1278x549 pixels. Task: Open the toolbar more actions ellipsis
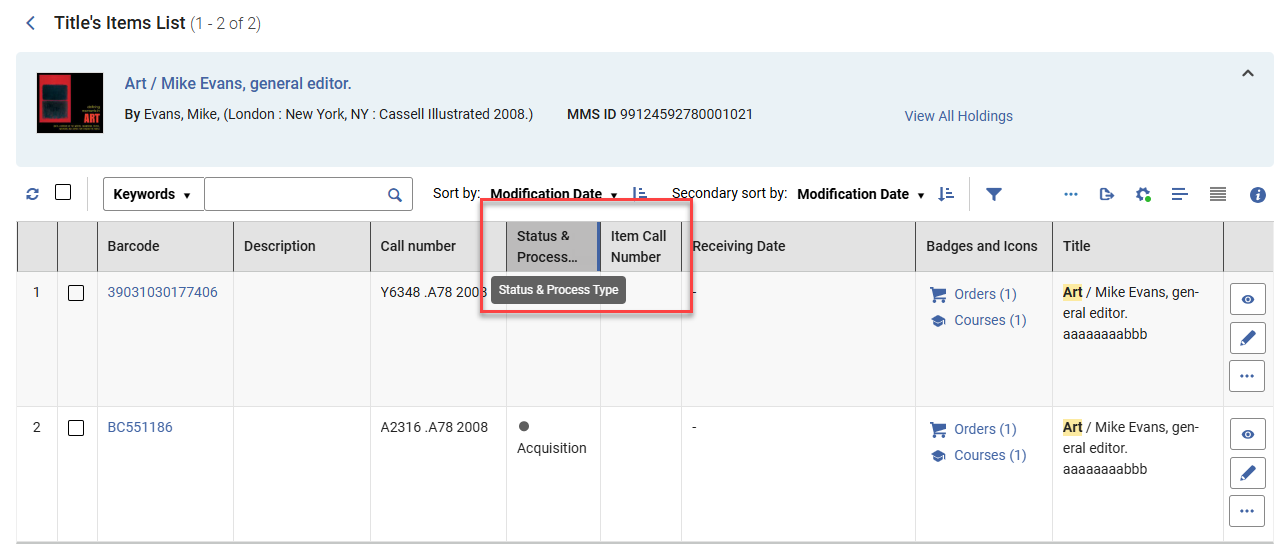point(1071,194)
